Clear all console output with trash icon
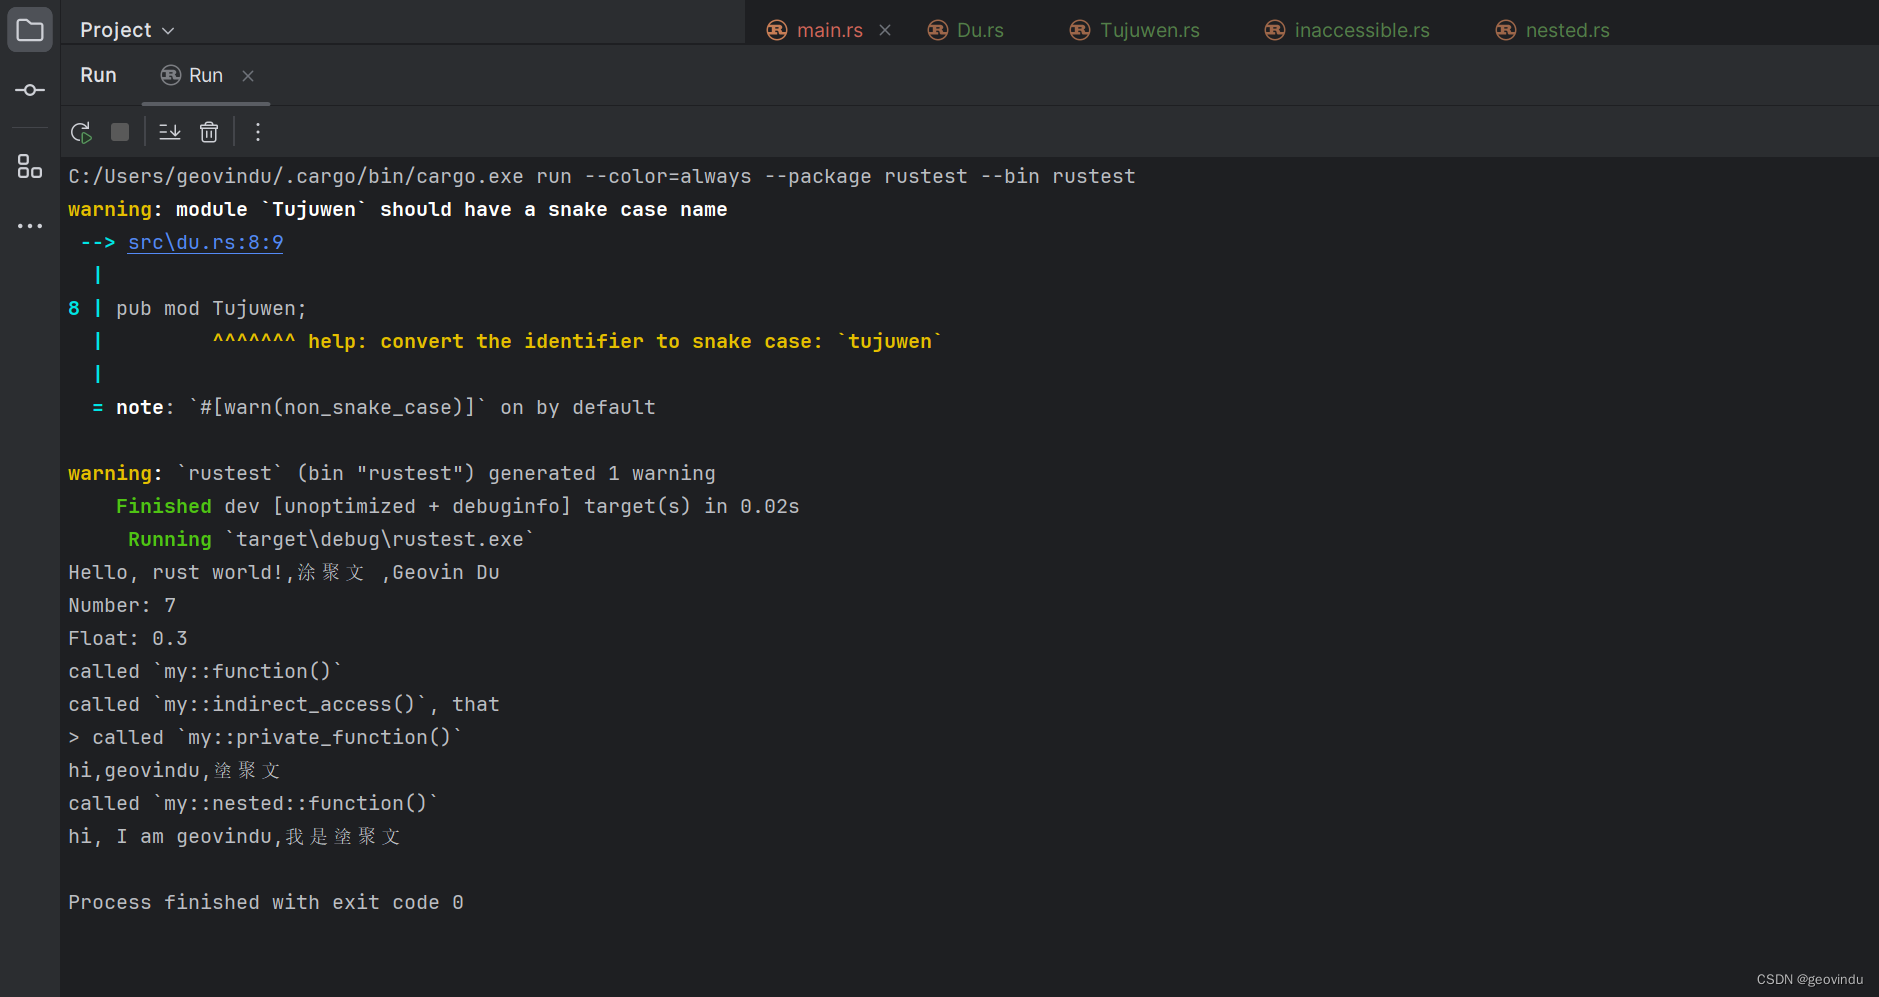 (209, 131)
